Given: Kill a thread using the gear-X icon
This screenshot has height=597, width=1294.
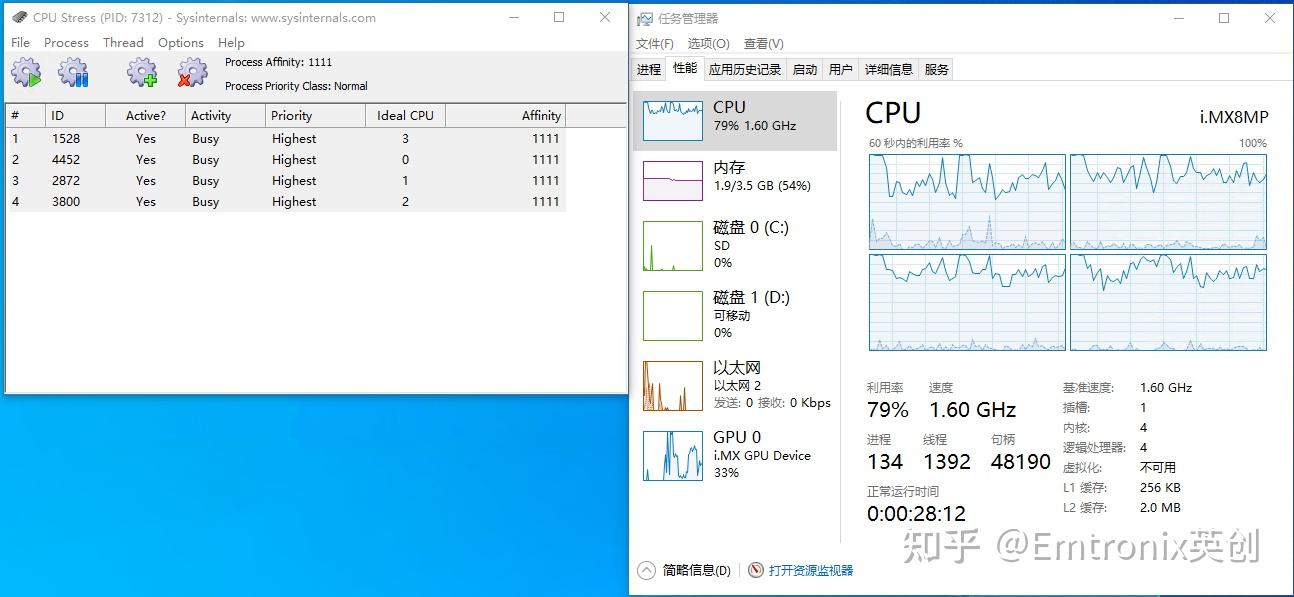Looking at the screenshot, I should click(x=192, y=71).
